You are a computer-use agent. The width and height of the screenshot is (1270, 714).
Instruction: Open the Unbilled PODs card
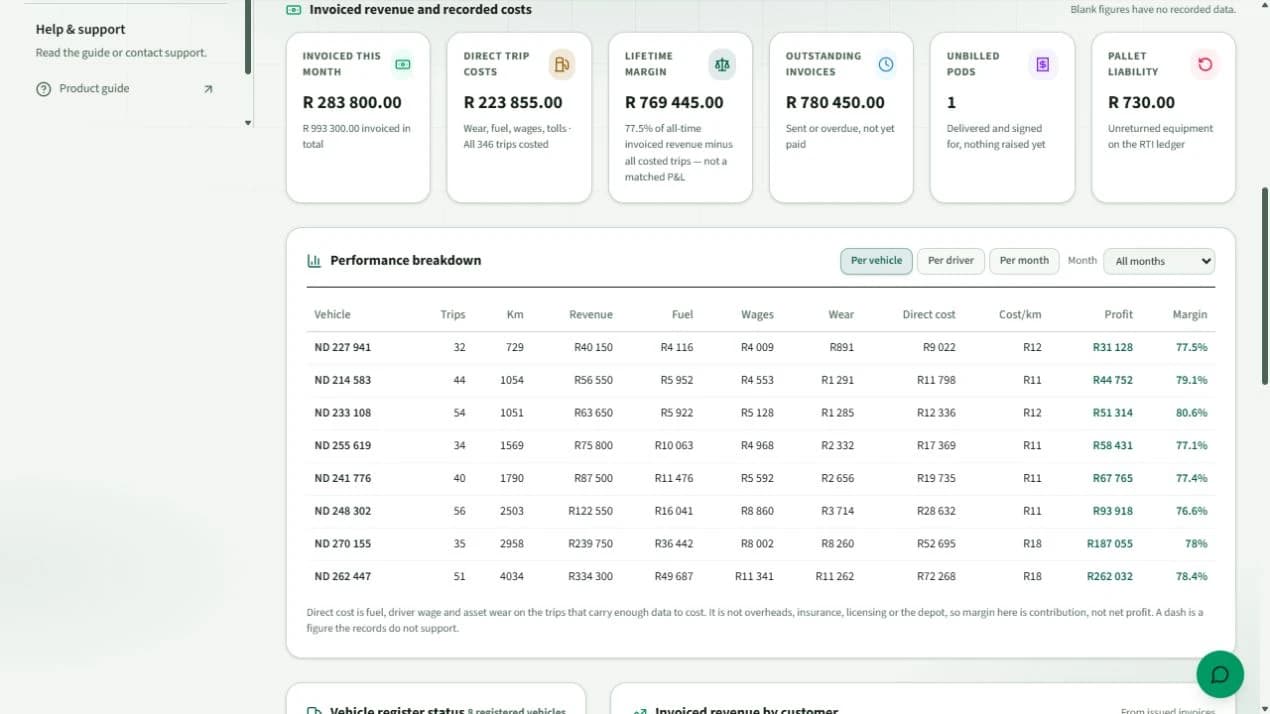pos(1002,117)
